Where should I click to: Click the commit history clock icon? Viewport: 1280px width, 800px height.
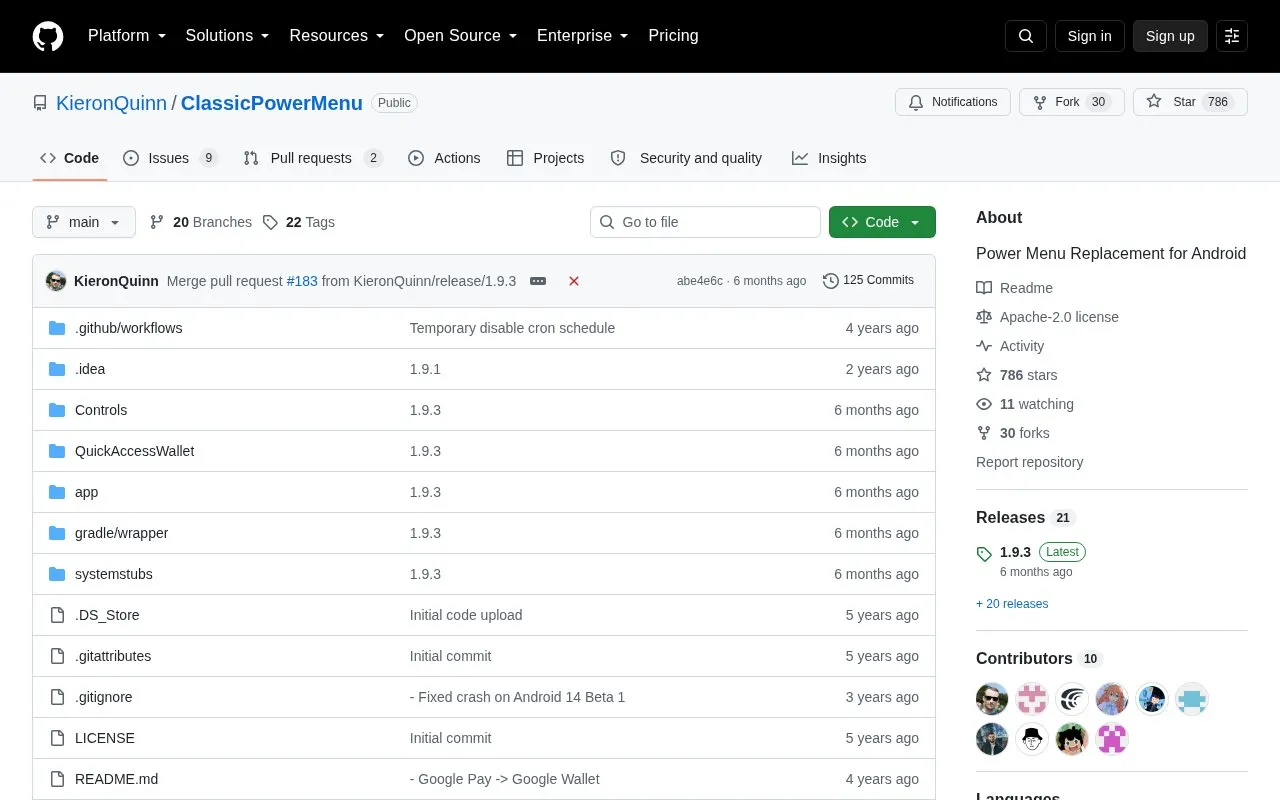(x=830, y=281)
